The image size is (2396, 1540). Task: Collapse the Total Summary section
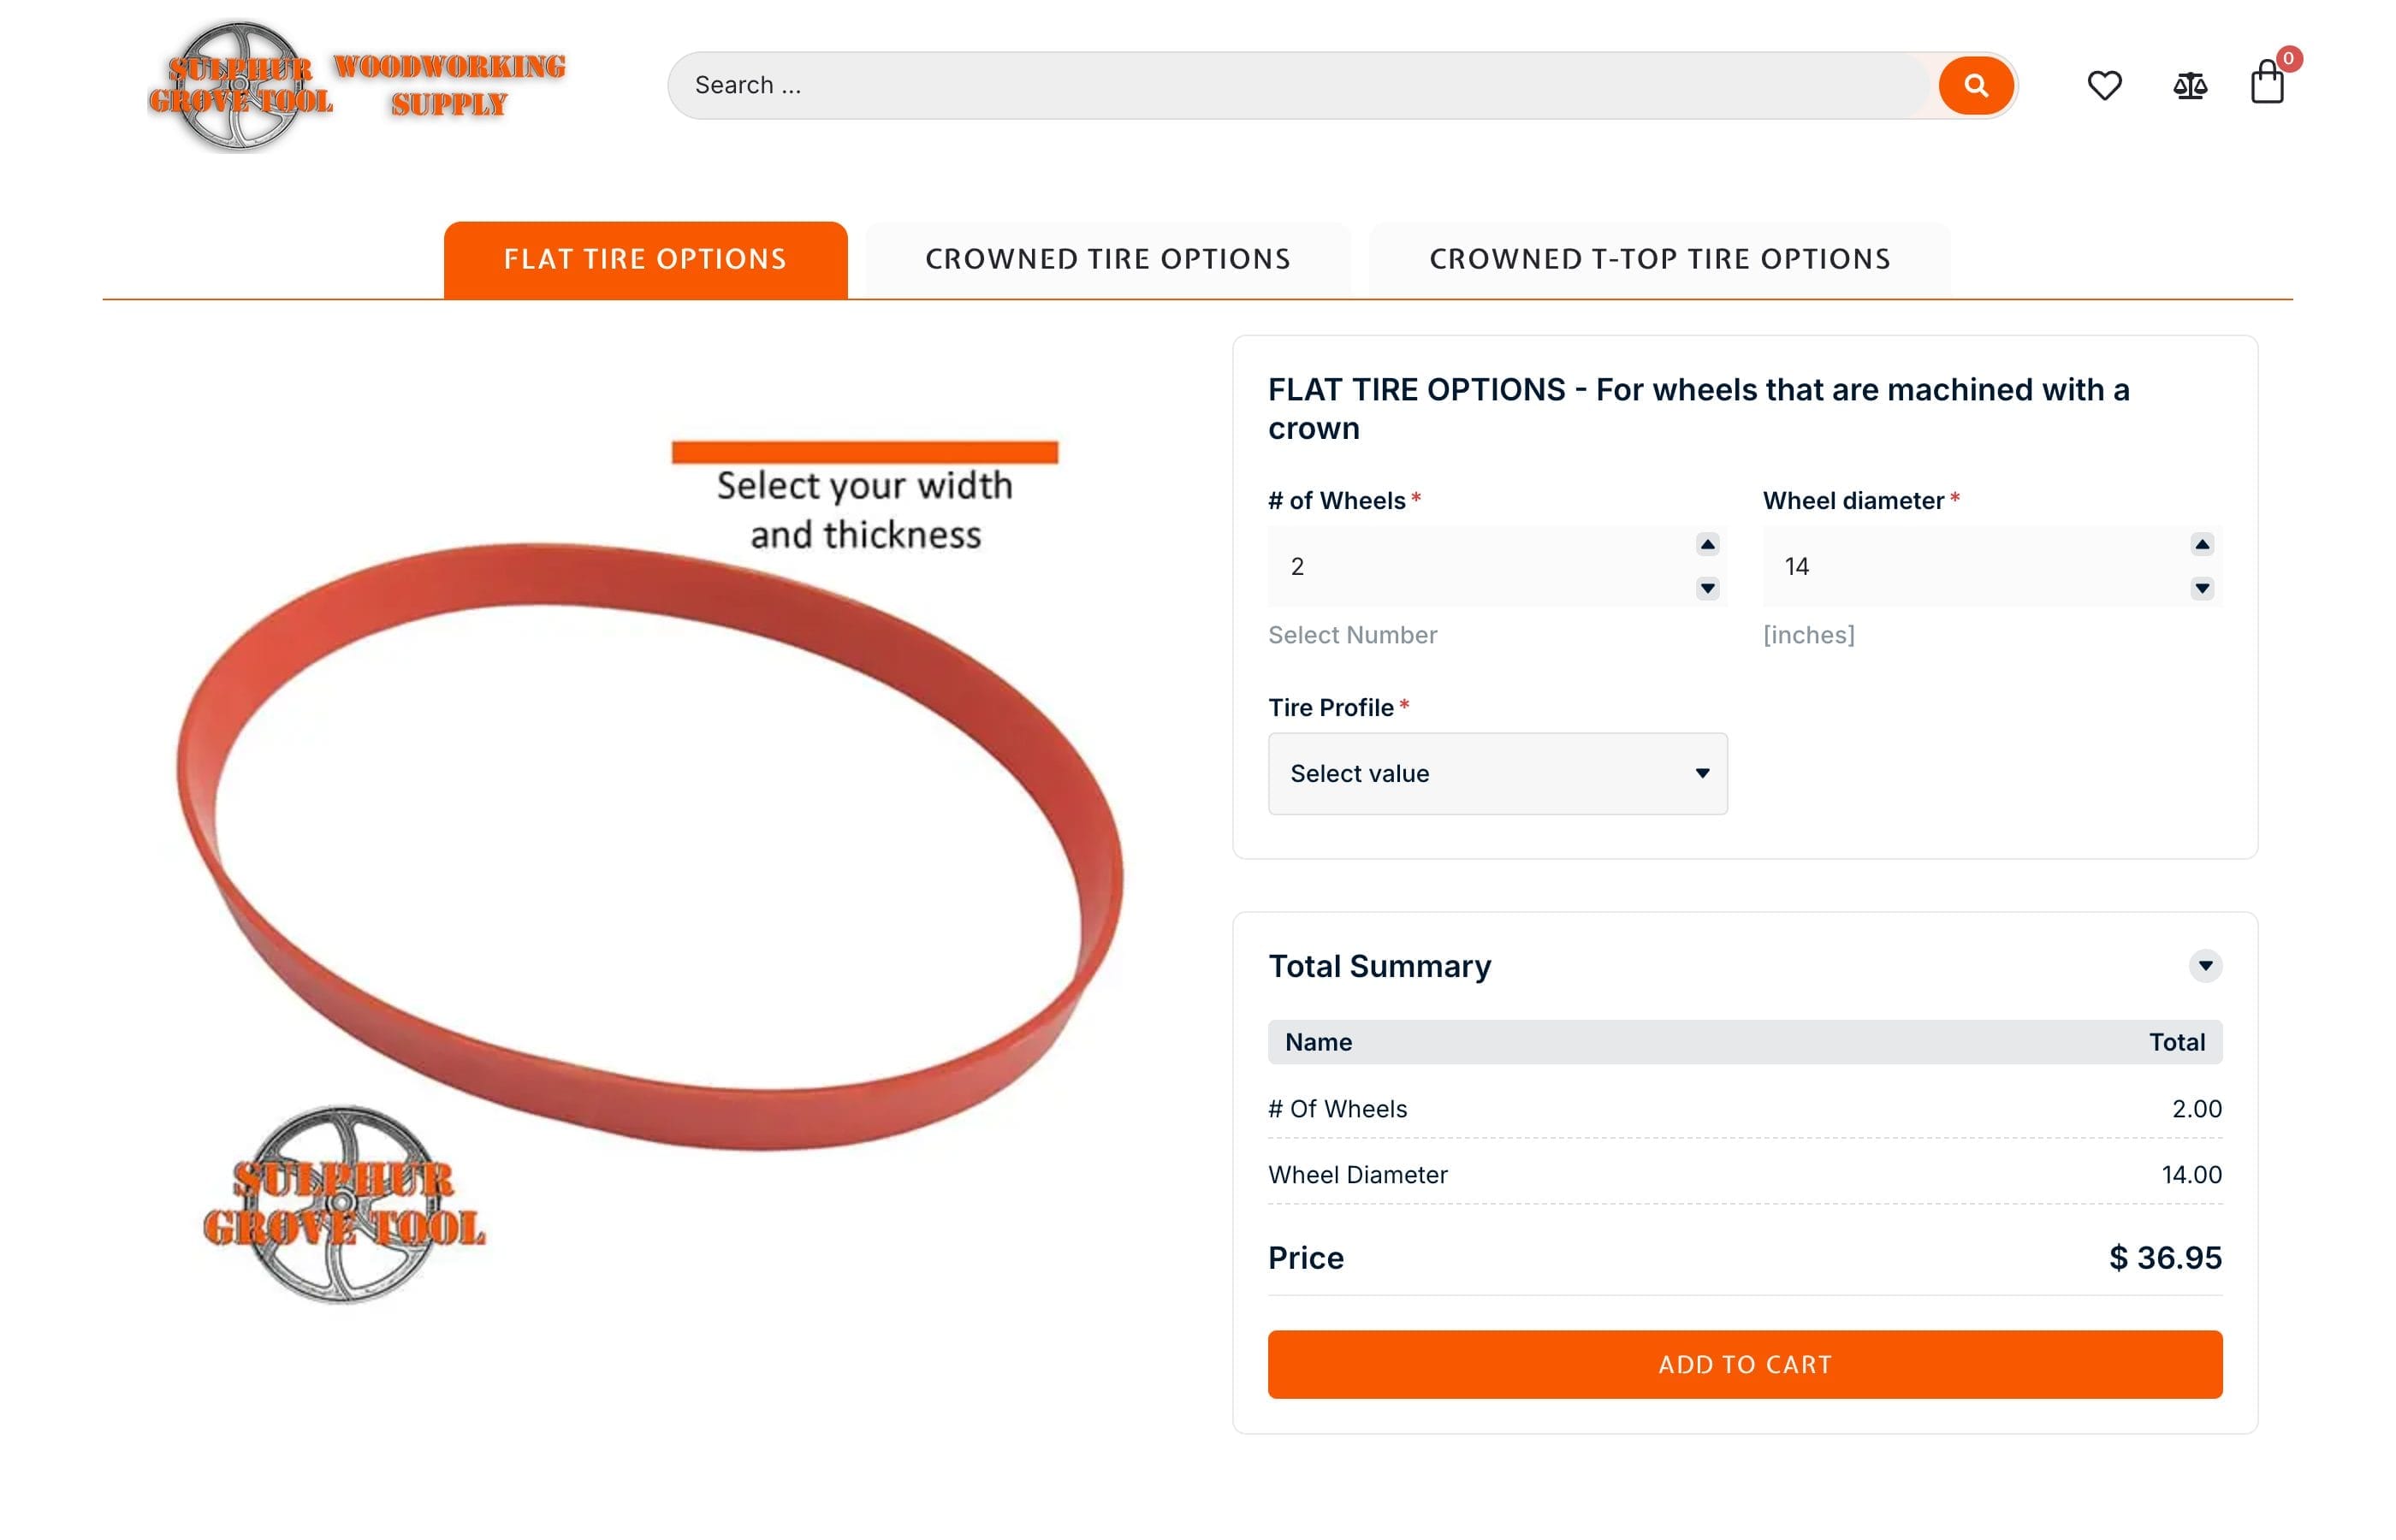2204,965
